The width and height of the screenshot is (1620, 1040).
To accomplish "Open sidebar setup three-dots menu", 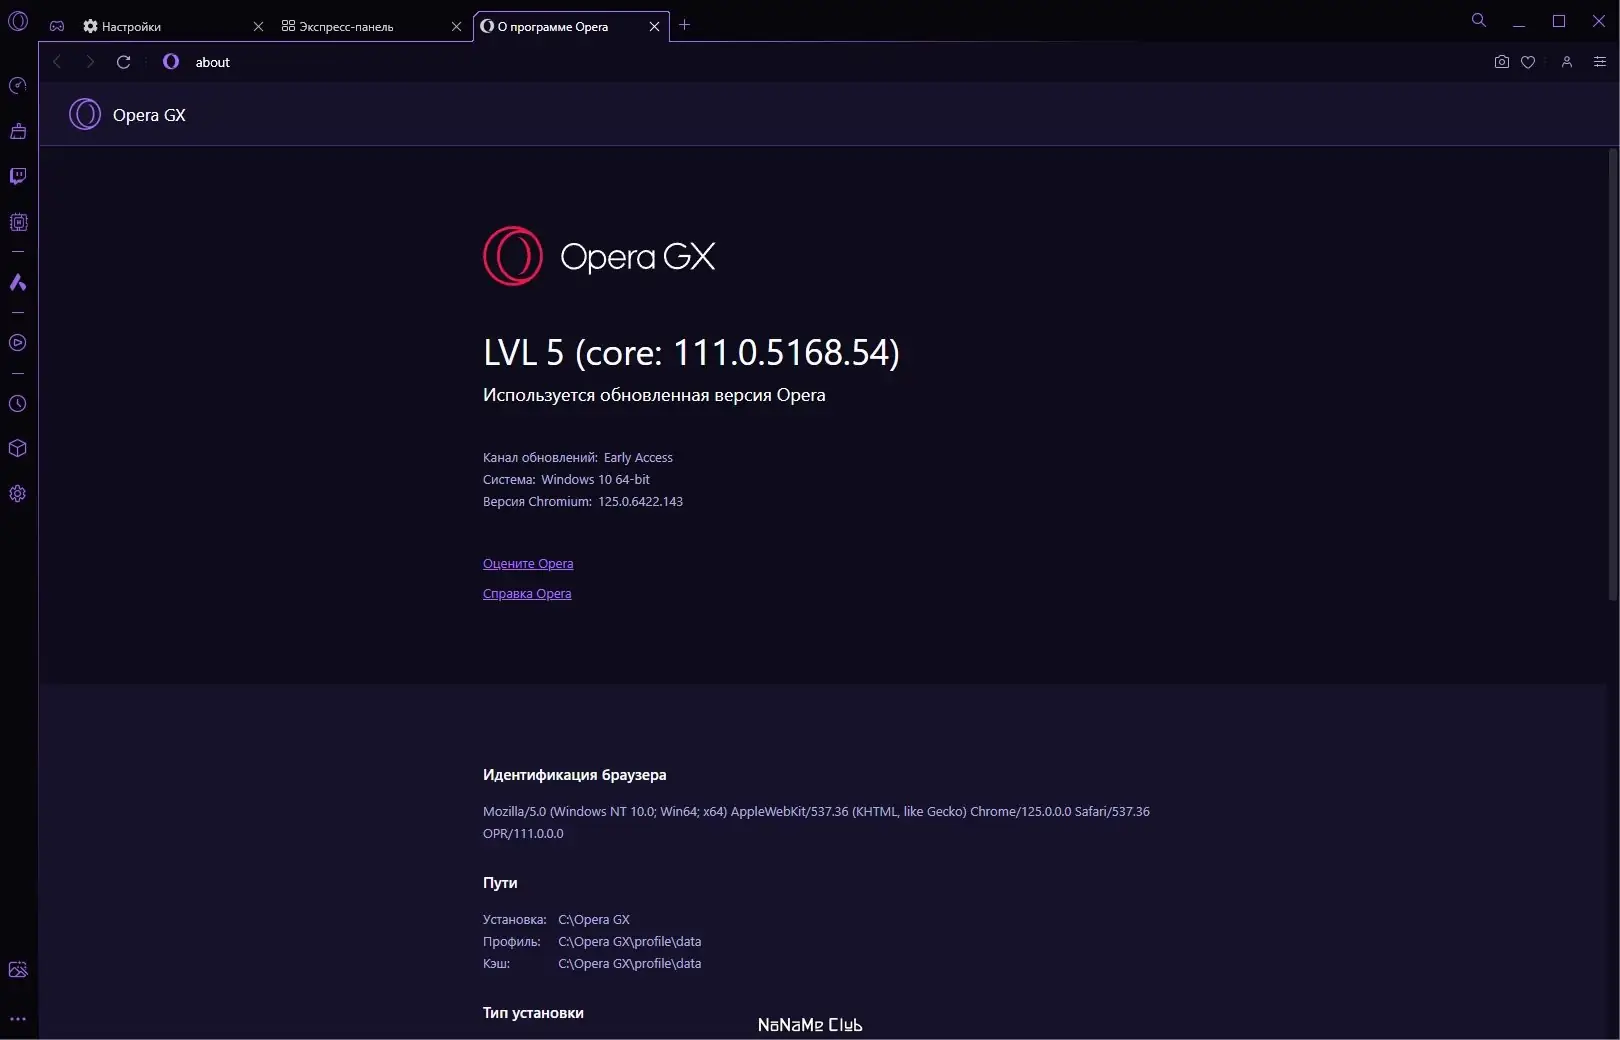I will point(18,1019).
